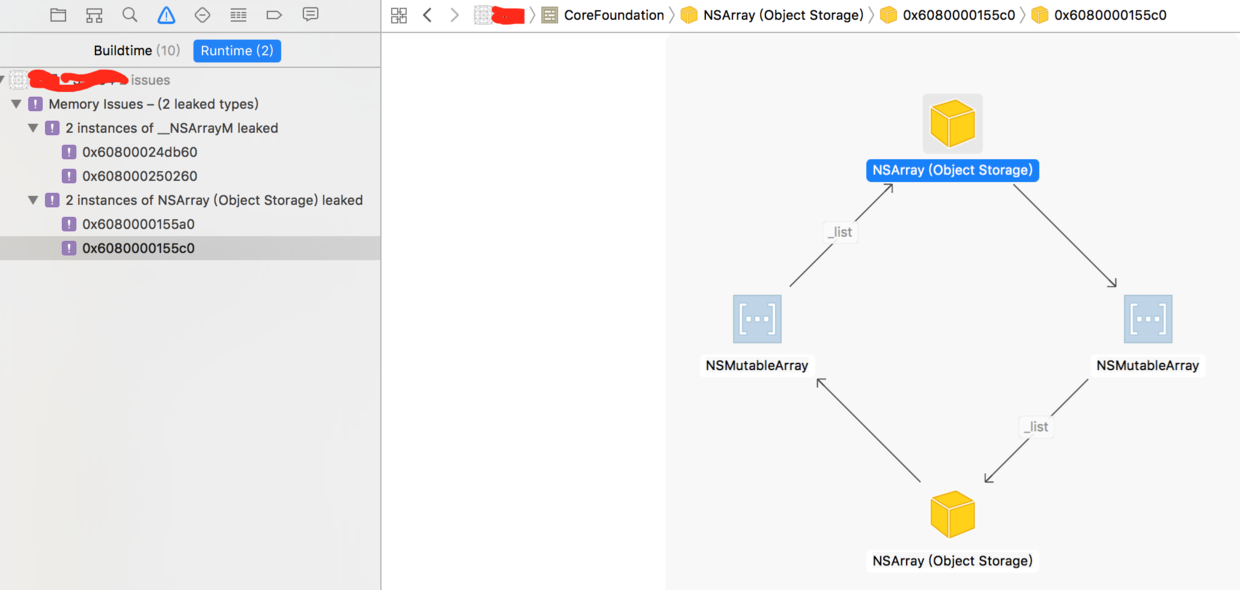
Task: Click CoreFoundation in the jump bar
Action: point(612,15)
